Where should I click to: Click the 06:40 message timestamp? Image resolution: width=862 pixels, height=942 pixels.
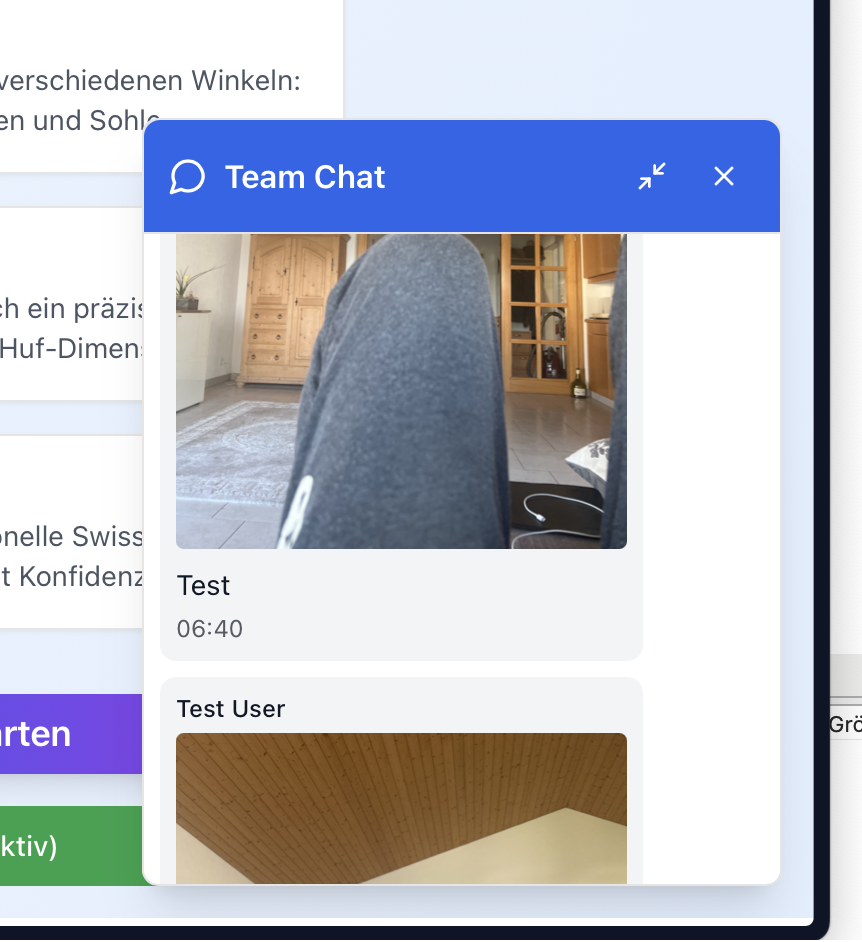pyautogui.click(x=209, y=629)
